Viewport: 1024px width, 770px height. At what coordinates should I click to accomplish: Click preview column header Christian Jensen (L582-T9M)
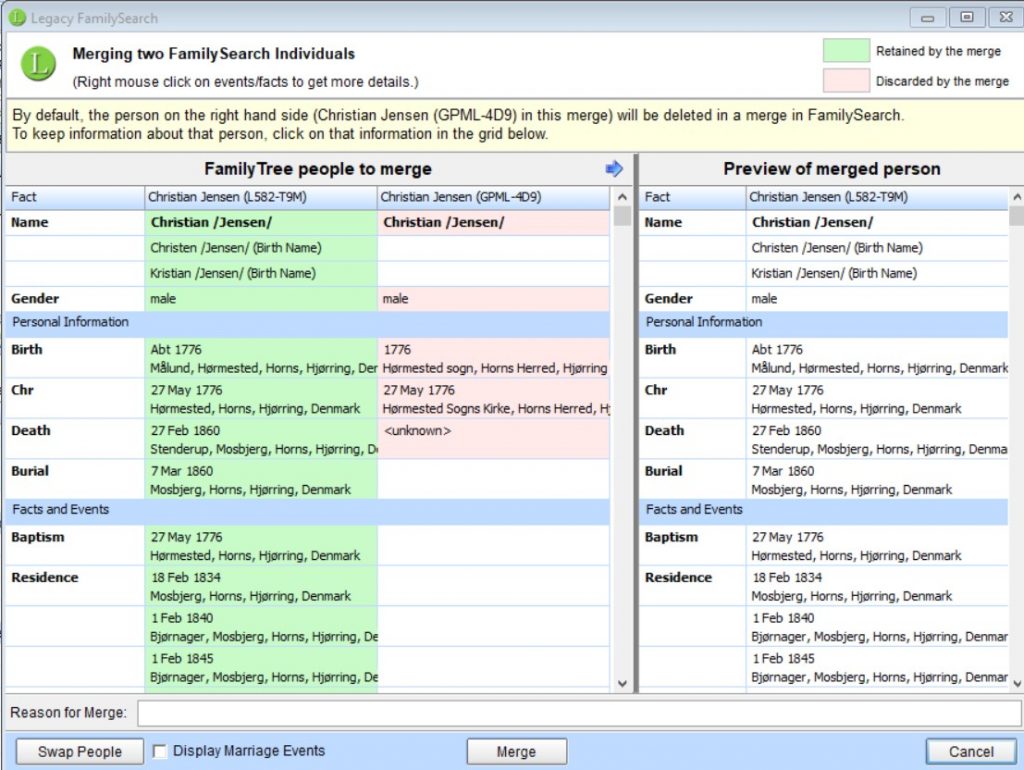pos(877,197)
